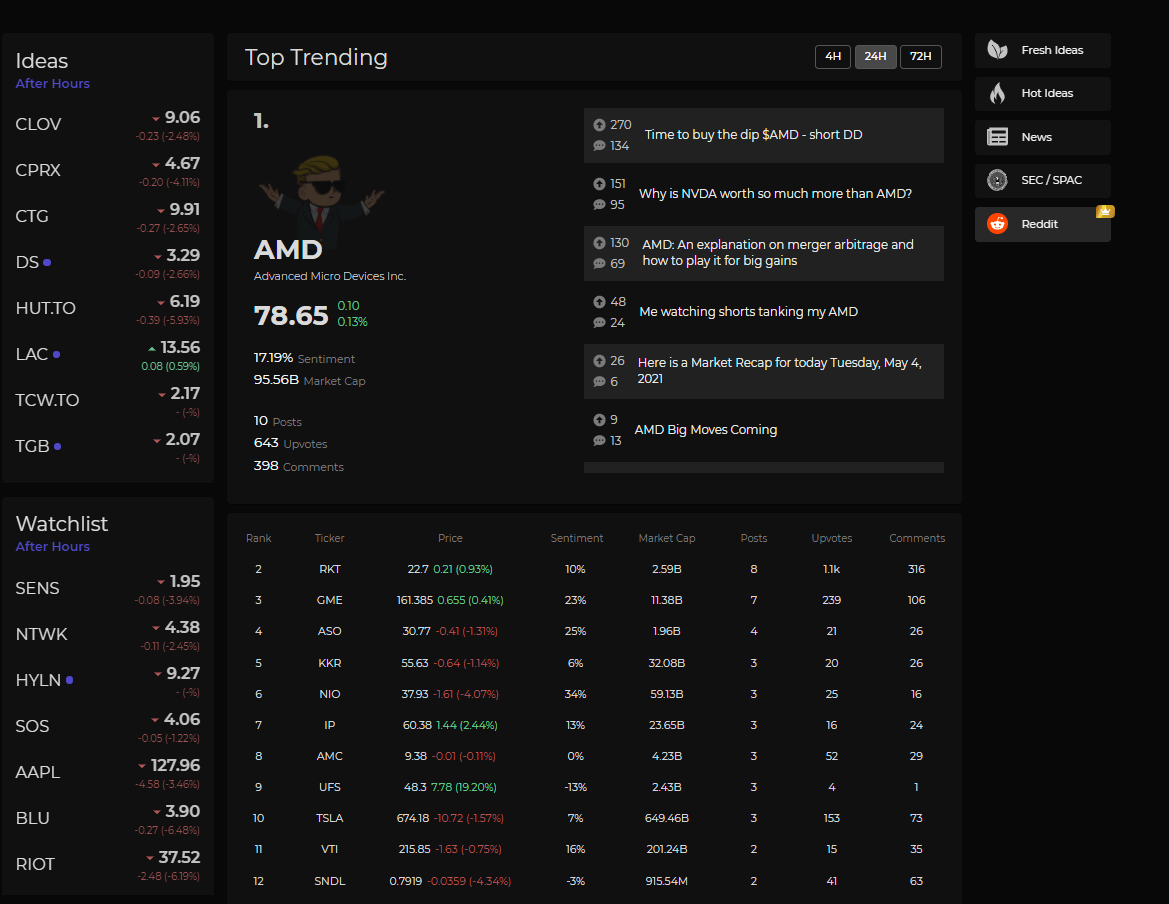The height and width of the screenshot is (904, 1169).
Task: Switch the trending timeframe to 4H
Action: pyautogui.click(x=832, y=57)
